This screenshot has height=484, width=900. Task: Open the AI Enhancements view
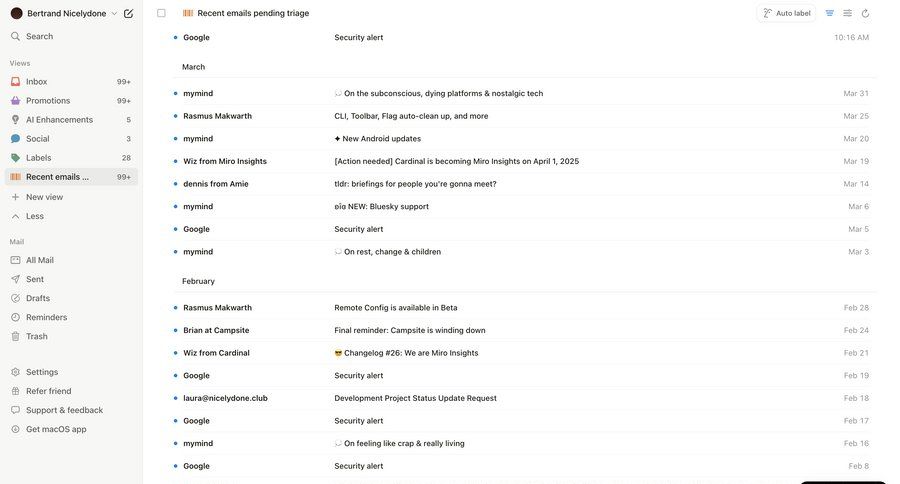[59, 120]
